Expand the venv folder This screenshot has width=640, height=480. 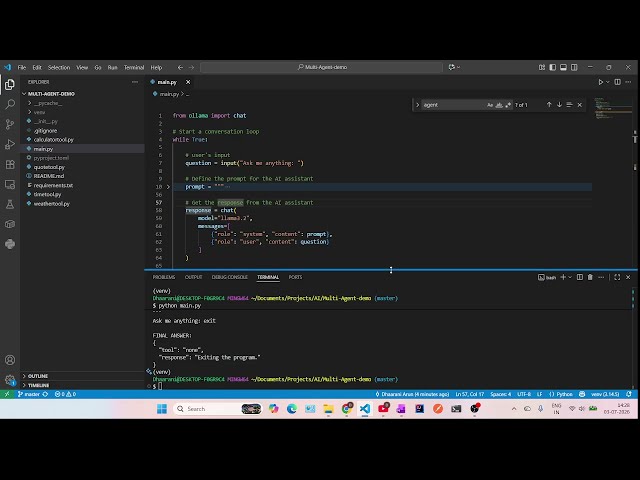coord(30,112)
